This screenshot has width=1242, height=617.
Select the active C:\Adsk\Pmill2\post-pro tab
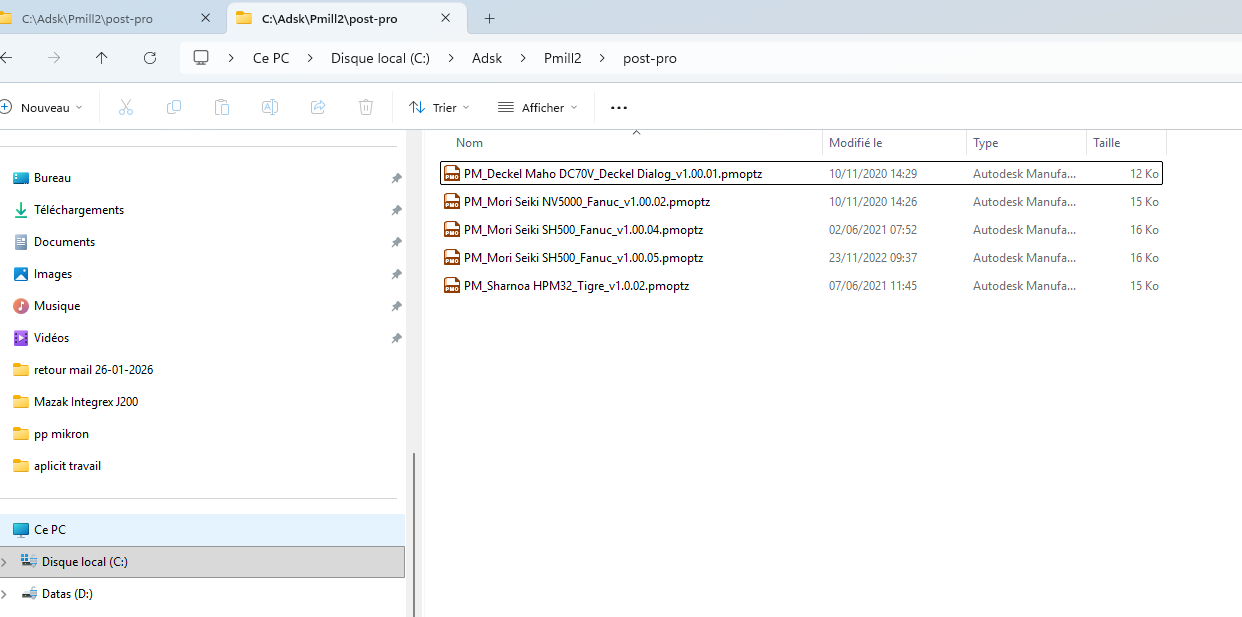[346, 18]
